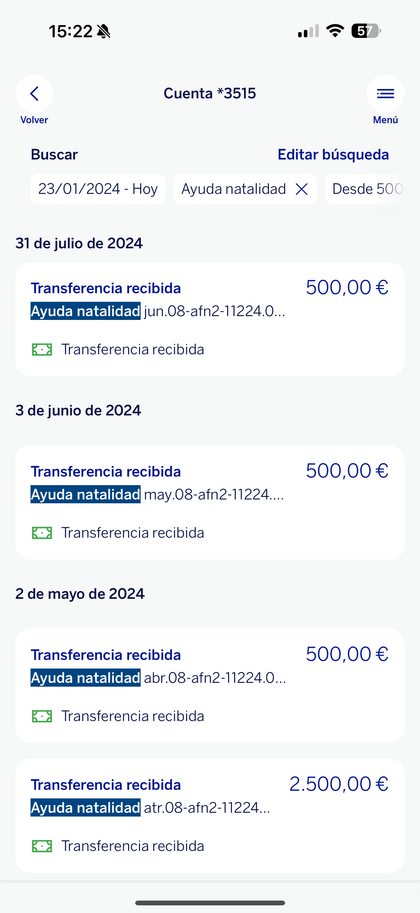Remove the Ayuda natalidad filter with X

pyautogui.click(x=301, y=189)
